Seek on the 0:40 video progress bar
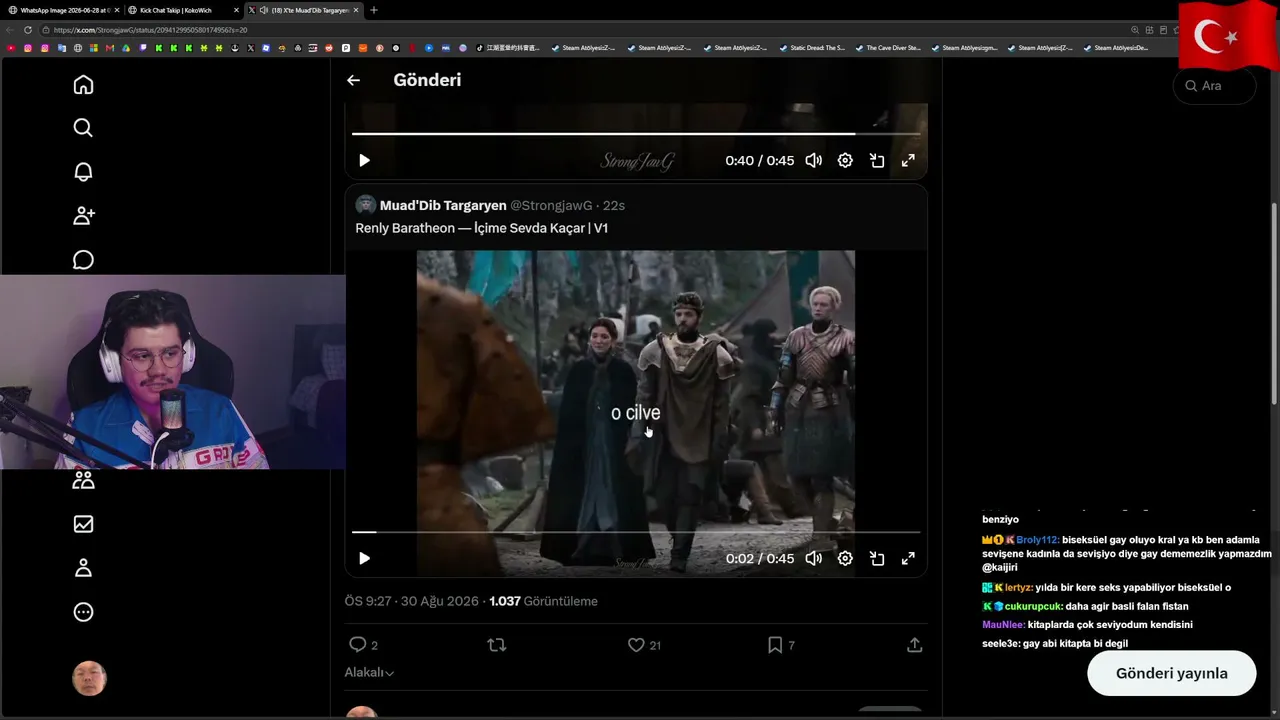 click(x=636, y=133)
